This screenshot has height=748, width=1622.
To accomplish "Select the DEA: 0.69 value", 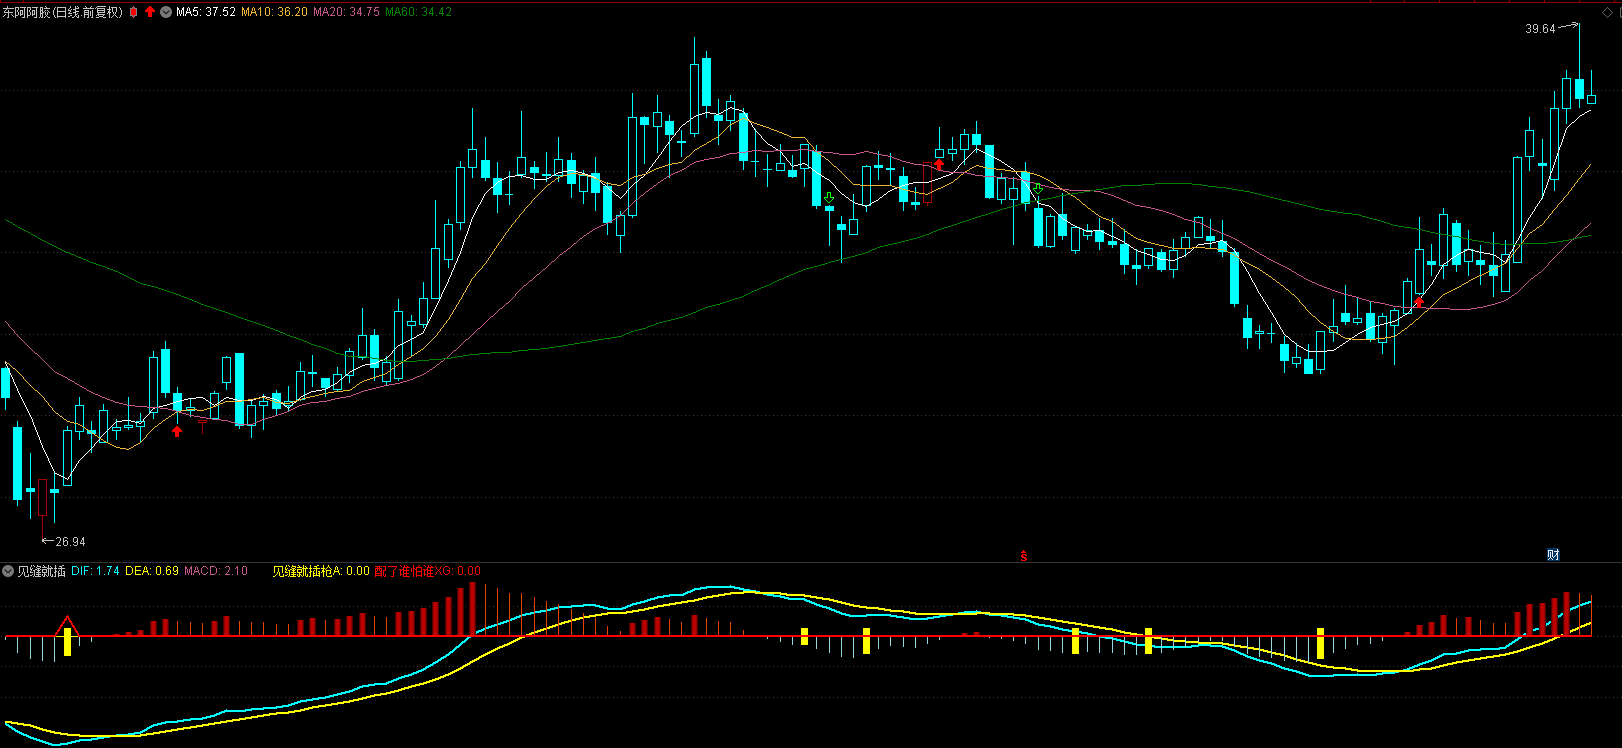I will 152,571.
